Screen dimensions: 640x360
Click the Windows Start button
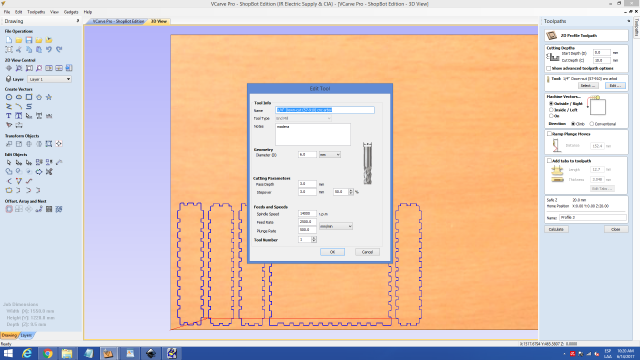click(8, 353)
